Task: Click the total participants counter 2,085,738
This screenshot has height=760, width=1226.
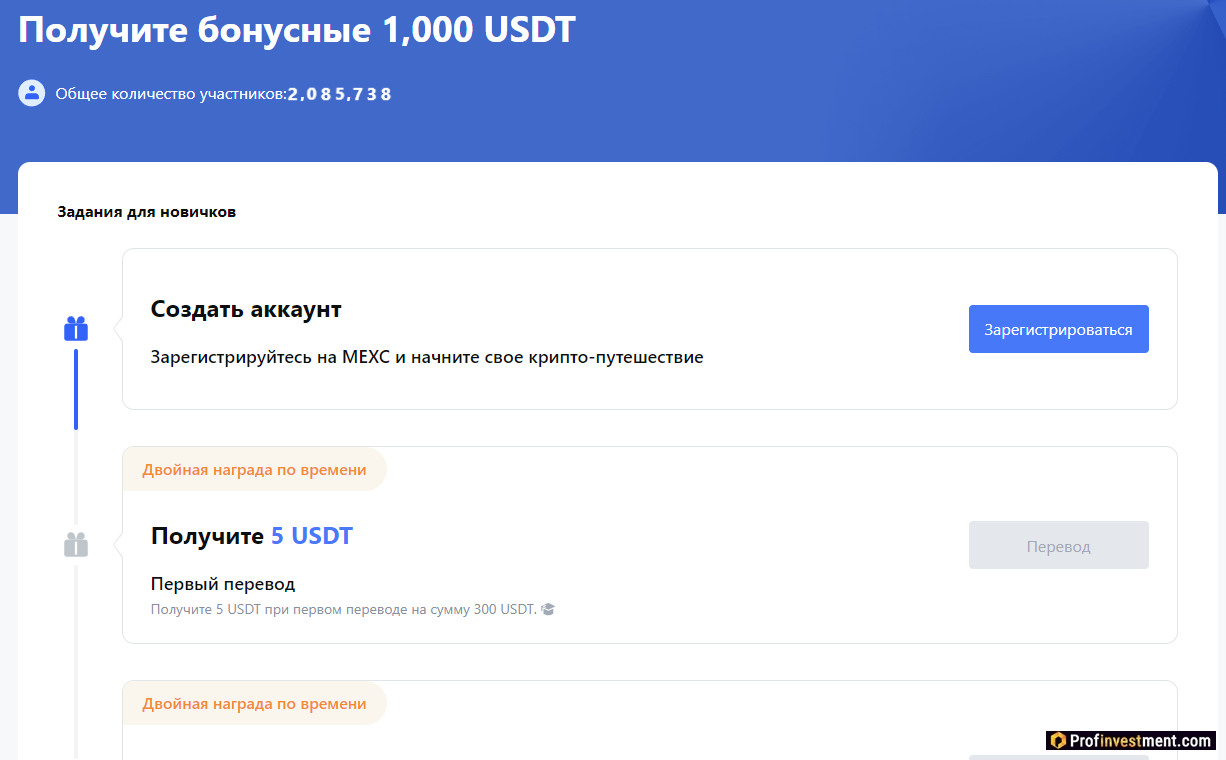Action: click(x=339, y=94)
